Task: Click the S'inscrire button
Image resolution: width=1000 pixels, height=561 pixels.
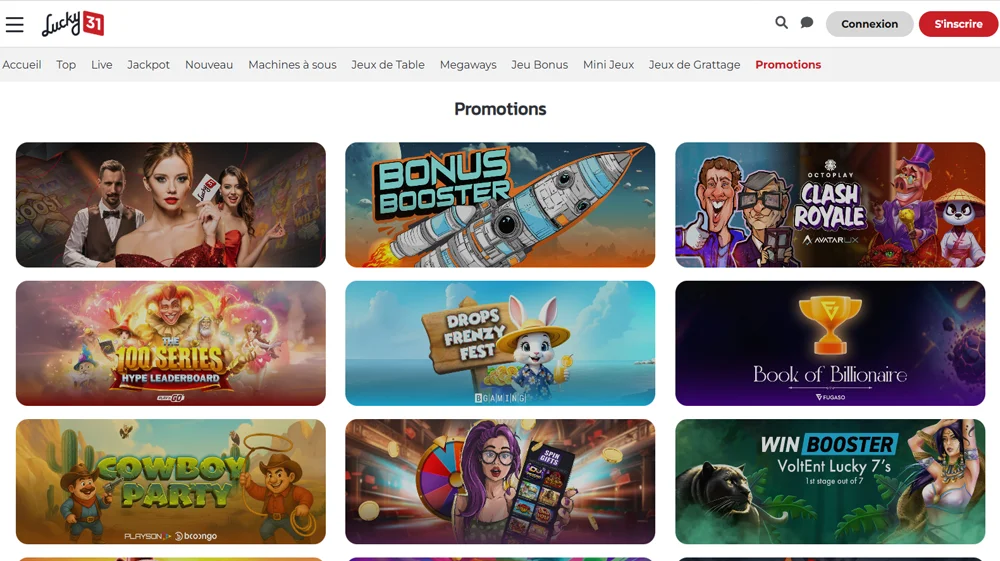Action: point(959,24)
